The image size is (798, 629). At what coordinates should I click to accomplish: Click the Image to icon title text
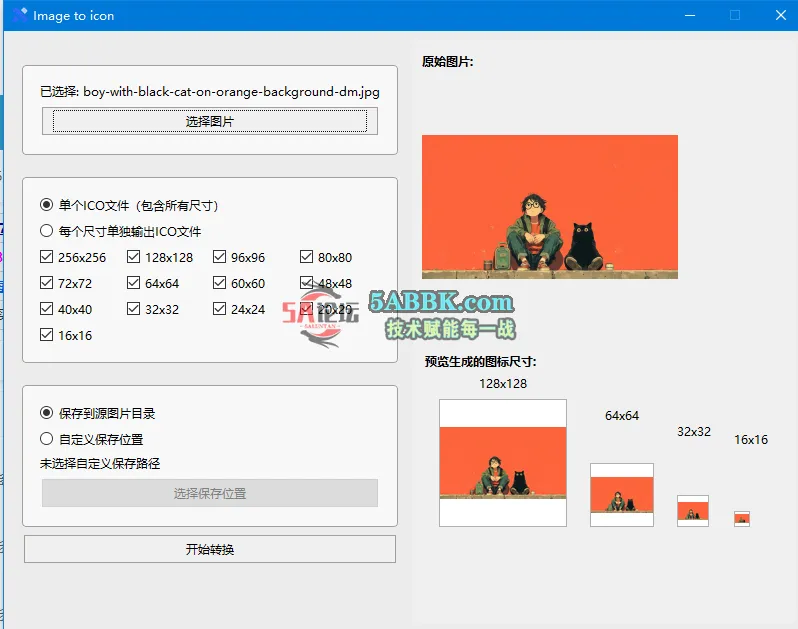click(74, 16)
